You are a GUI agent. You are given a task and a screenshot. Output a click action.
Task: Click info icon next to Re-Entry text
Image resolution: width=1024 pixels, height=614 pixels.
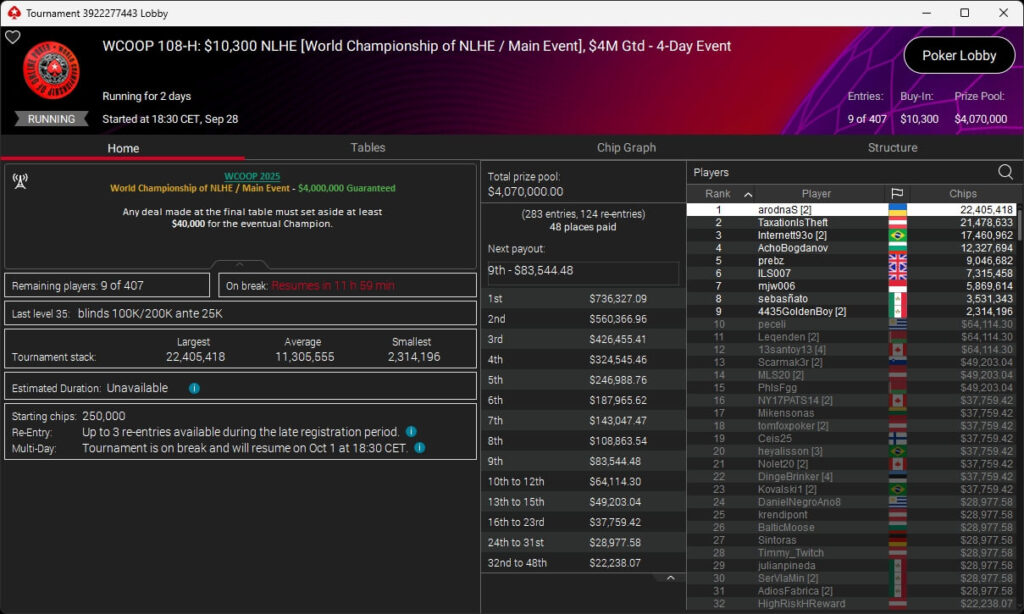click(x=411, y=432)
